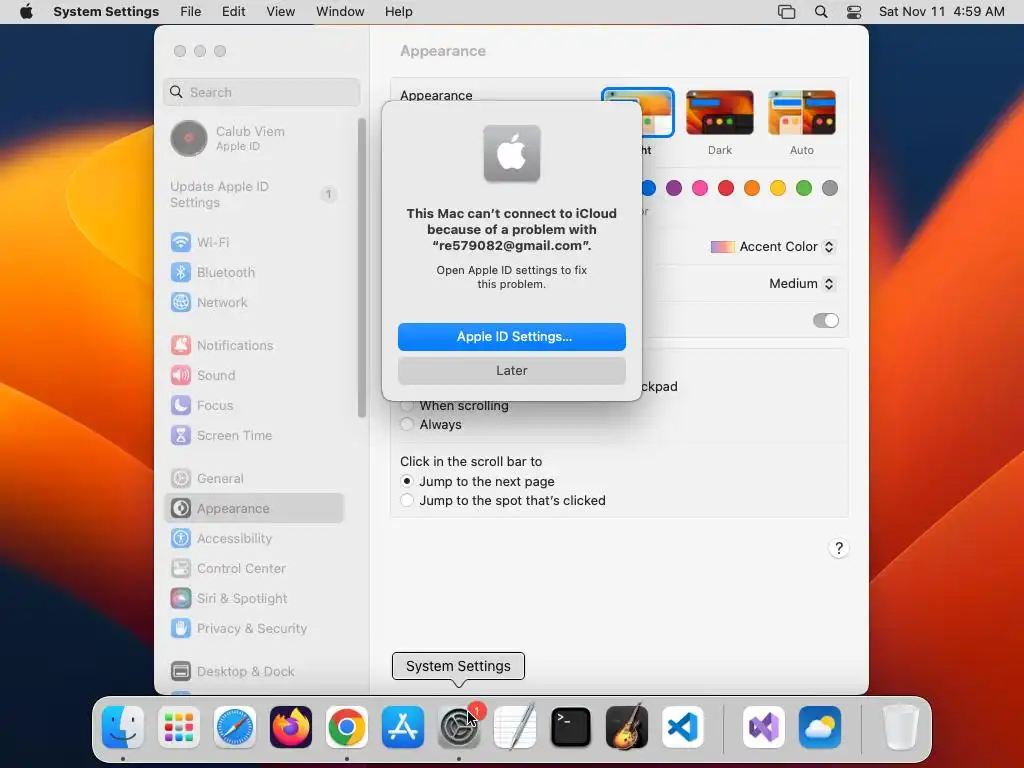Open Terminal from the Dock
The width and height of the screenshot is (1024, 768).
point(571,727)
